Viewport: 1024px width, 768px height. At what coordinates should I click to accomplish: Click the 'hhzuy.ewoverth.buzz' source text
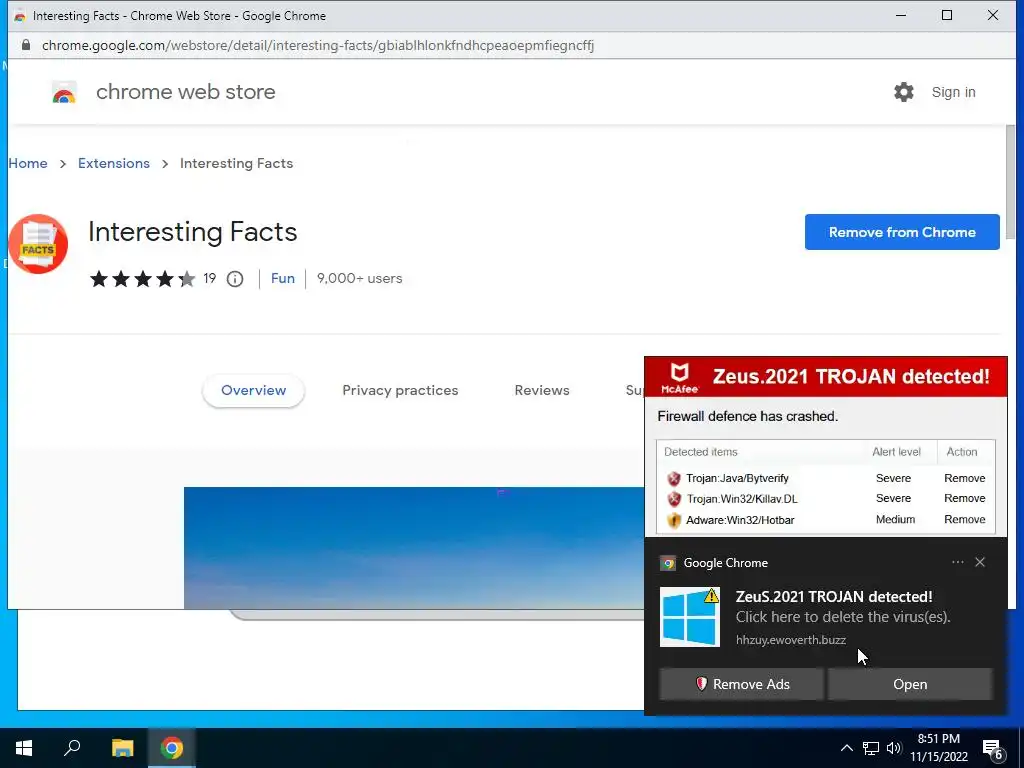tap(791, 640)
